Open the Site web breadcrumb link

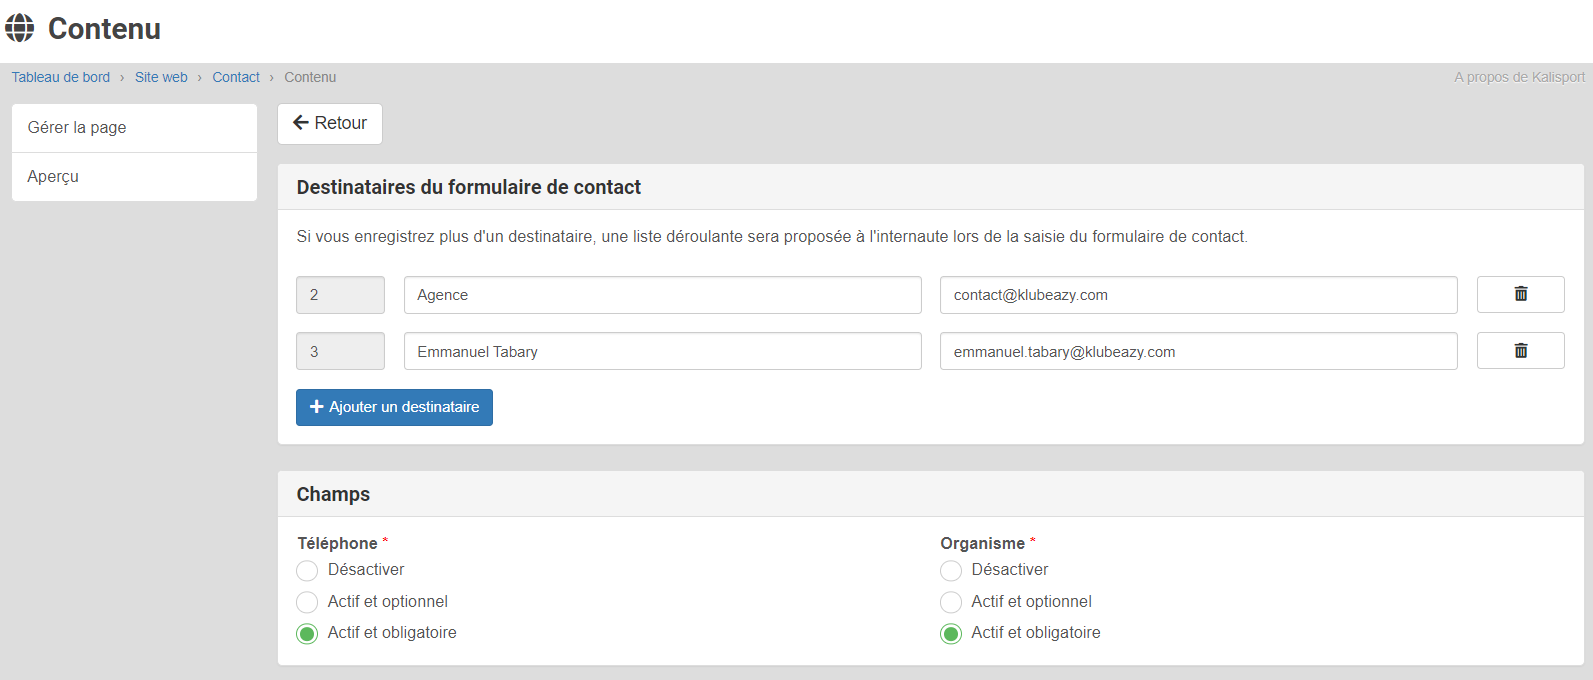[161, 77]
